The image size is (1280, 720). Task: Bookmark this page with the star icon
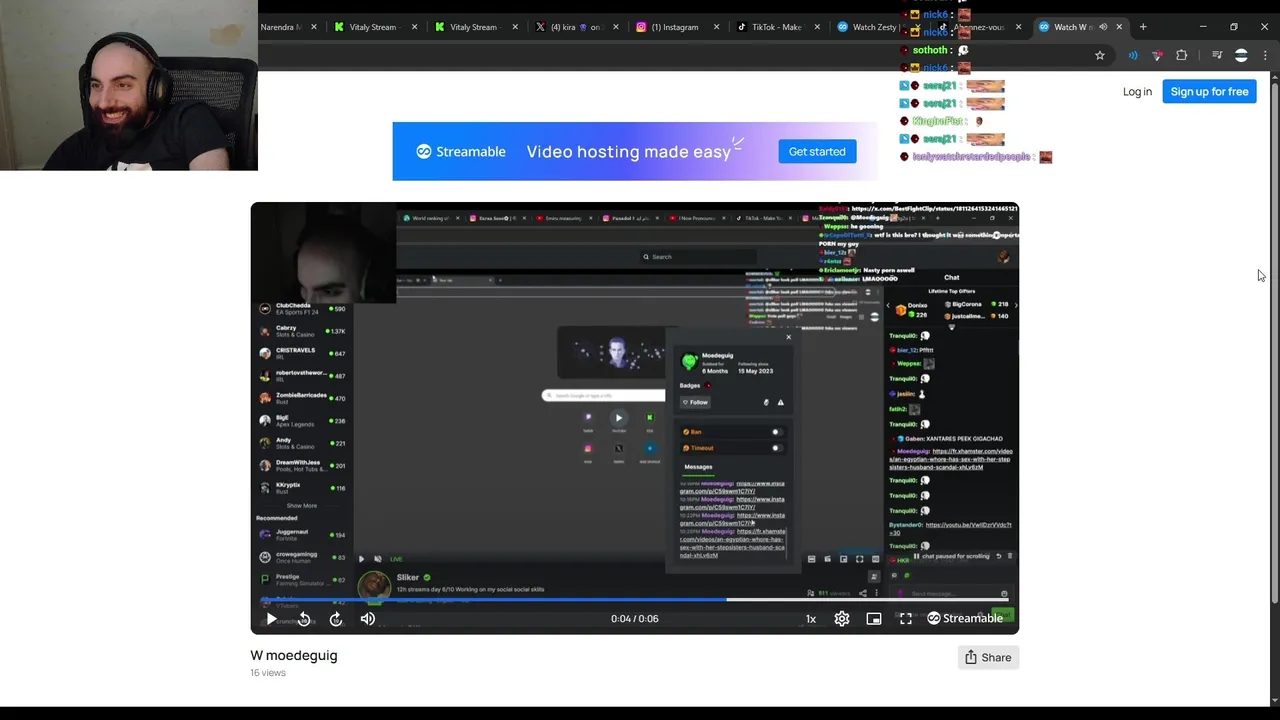(1100, 55)
